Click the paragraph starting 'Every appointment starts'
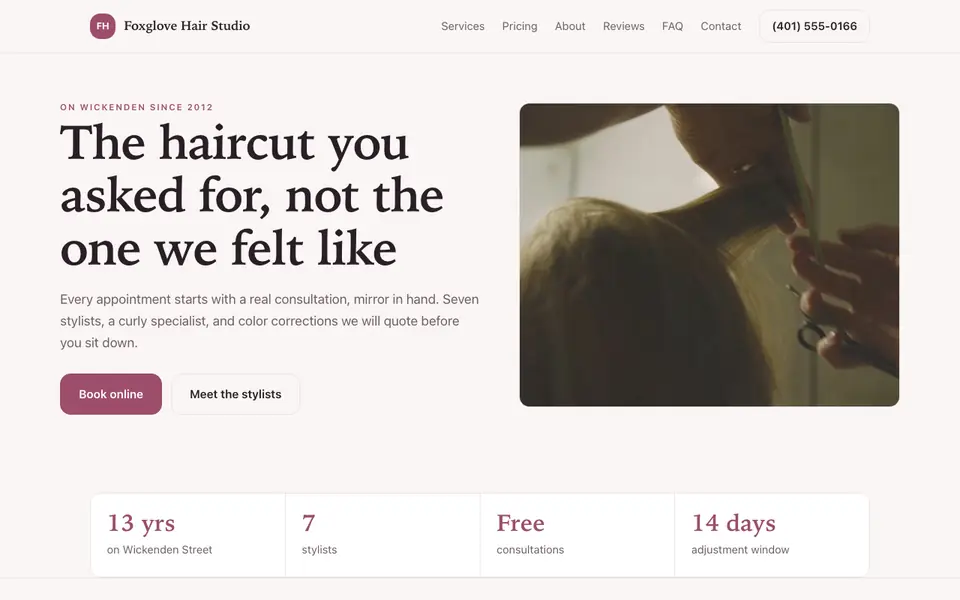The image size is (960, 600). (x=269, y=321)
